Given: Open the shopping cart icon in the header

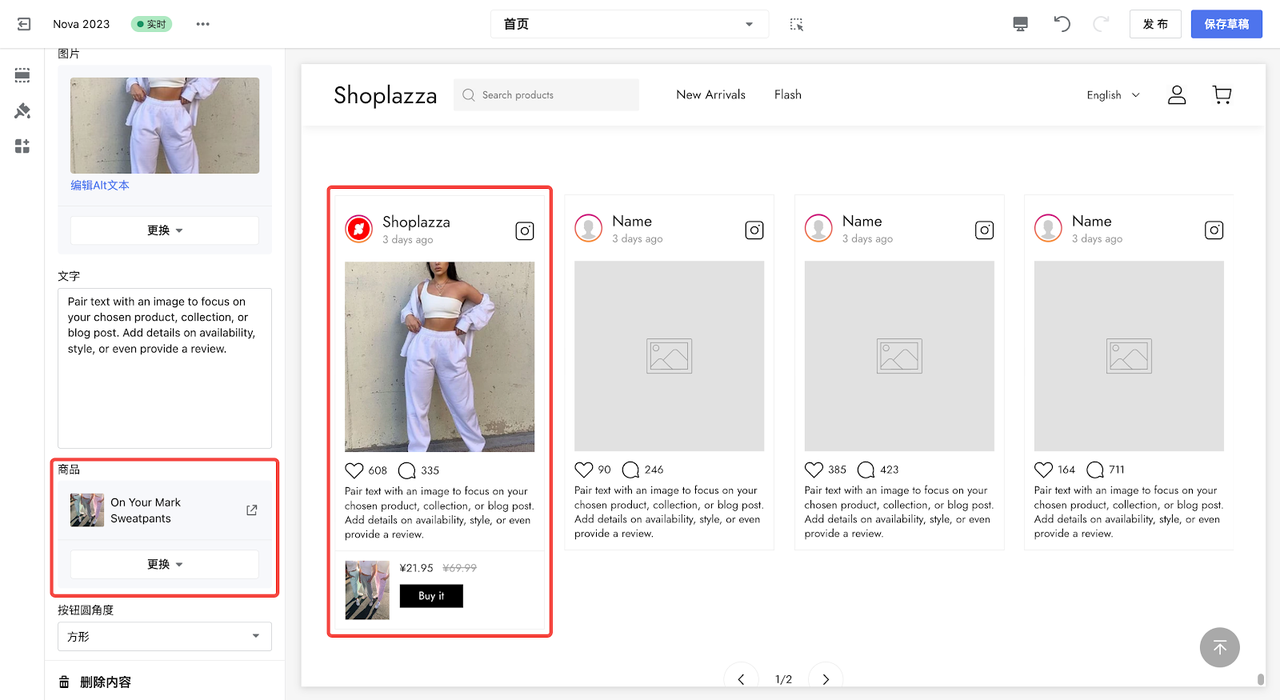Looking at the screenshot, I should pyautogui.click(x=1222, y=95).
